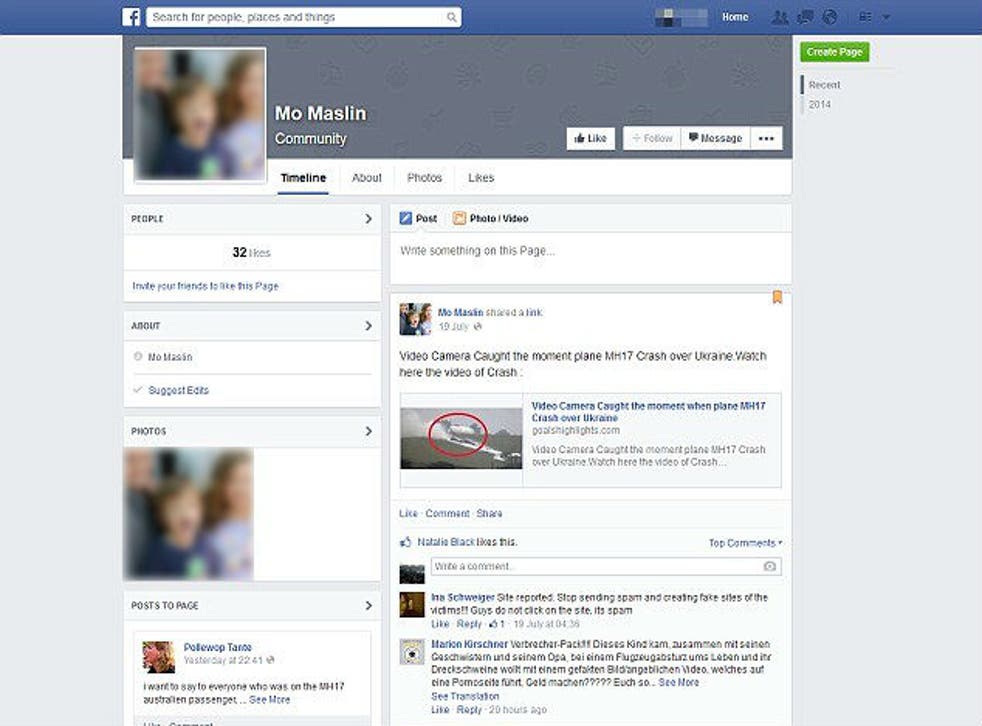Click the 19 July post timestamp
The image size is (982, 726).
click(453, 326)
